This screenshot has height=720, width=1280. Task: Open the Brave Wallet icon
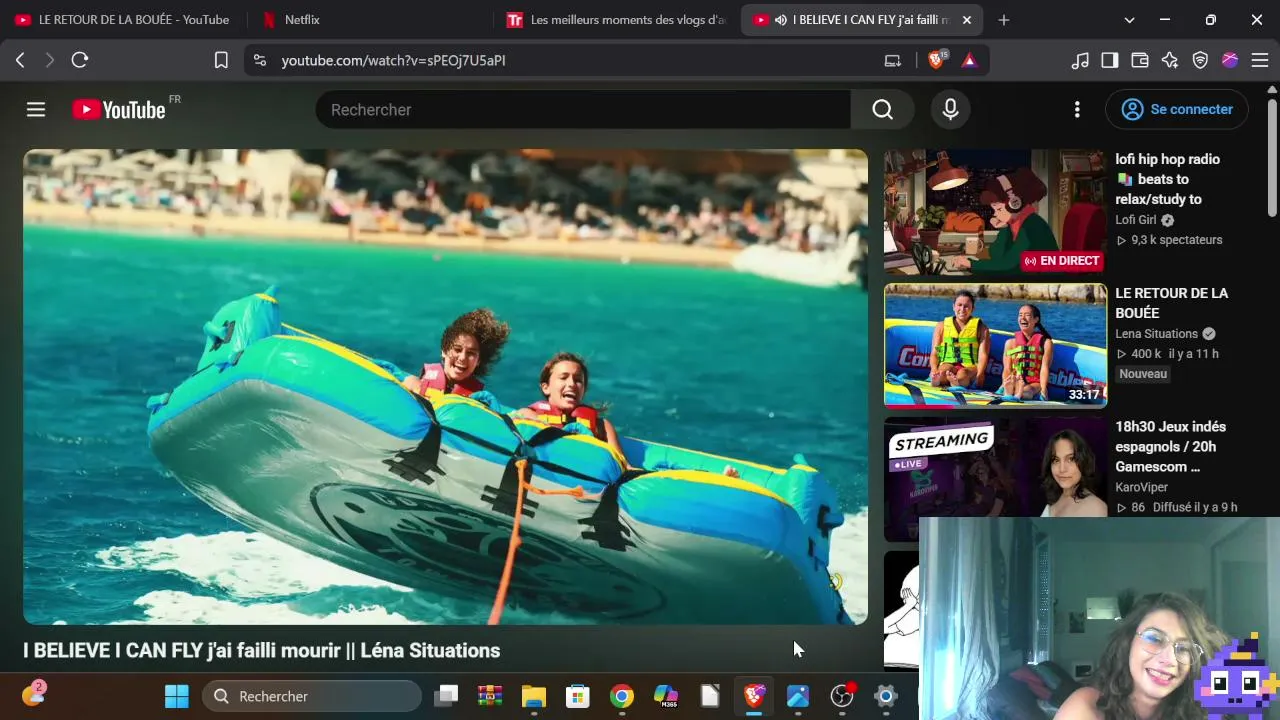1140,60
